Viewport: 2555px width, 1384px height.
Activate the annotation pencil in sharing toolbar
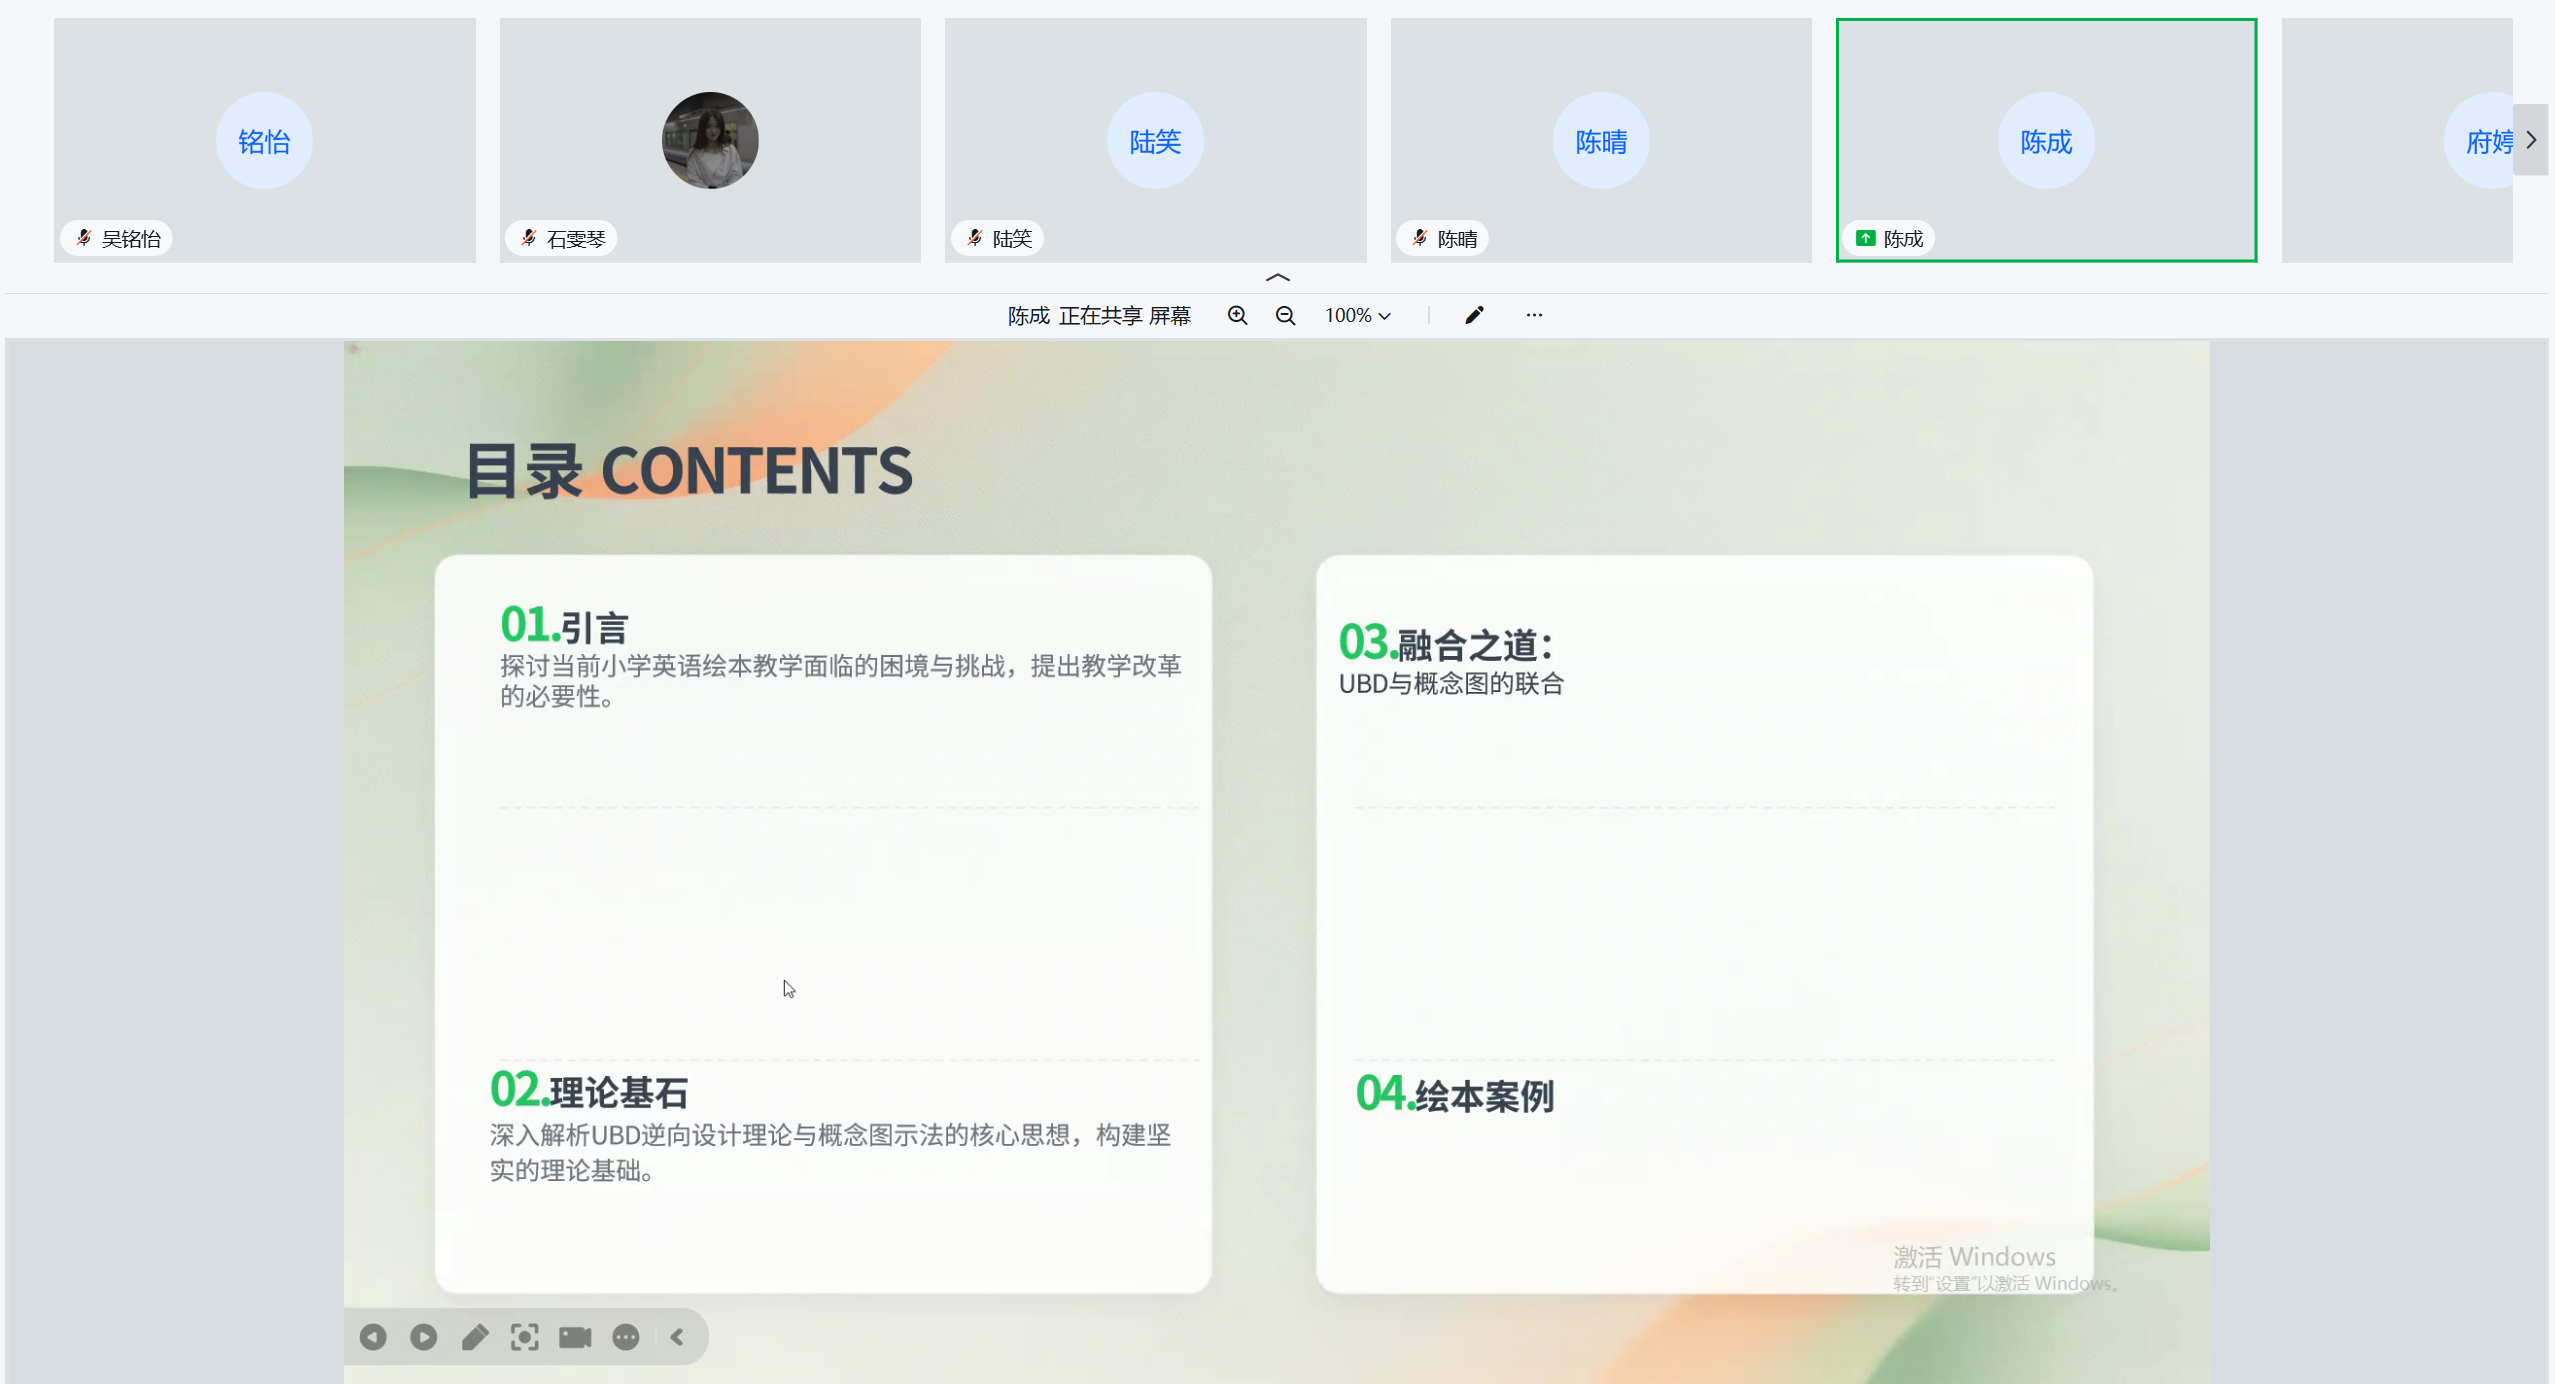1474,316
